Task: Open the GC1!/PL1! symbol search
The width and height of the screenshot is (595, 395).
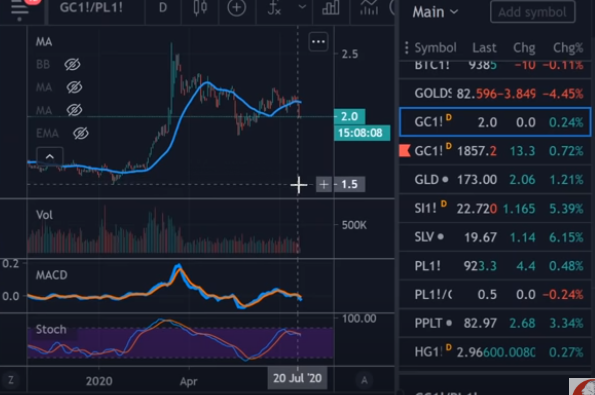Action: click(91, 7)
